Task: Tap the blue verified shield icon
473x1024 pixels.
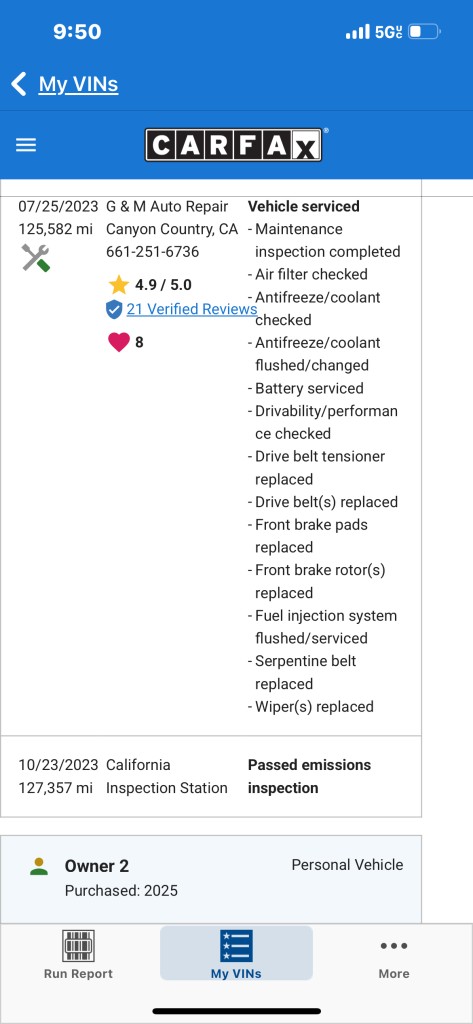Action: click(x=114, y=310)
